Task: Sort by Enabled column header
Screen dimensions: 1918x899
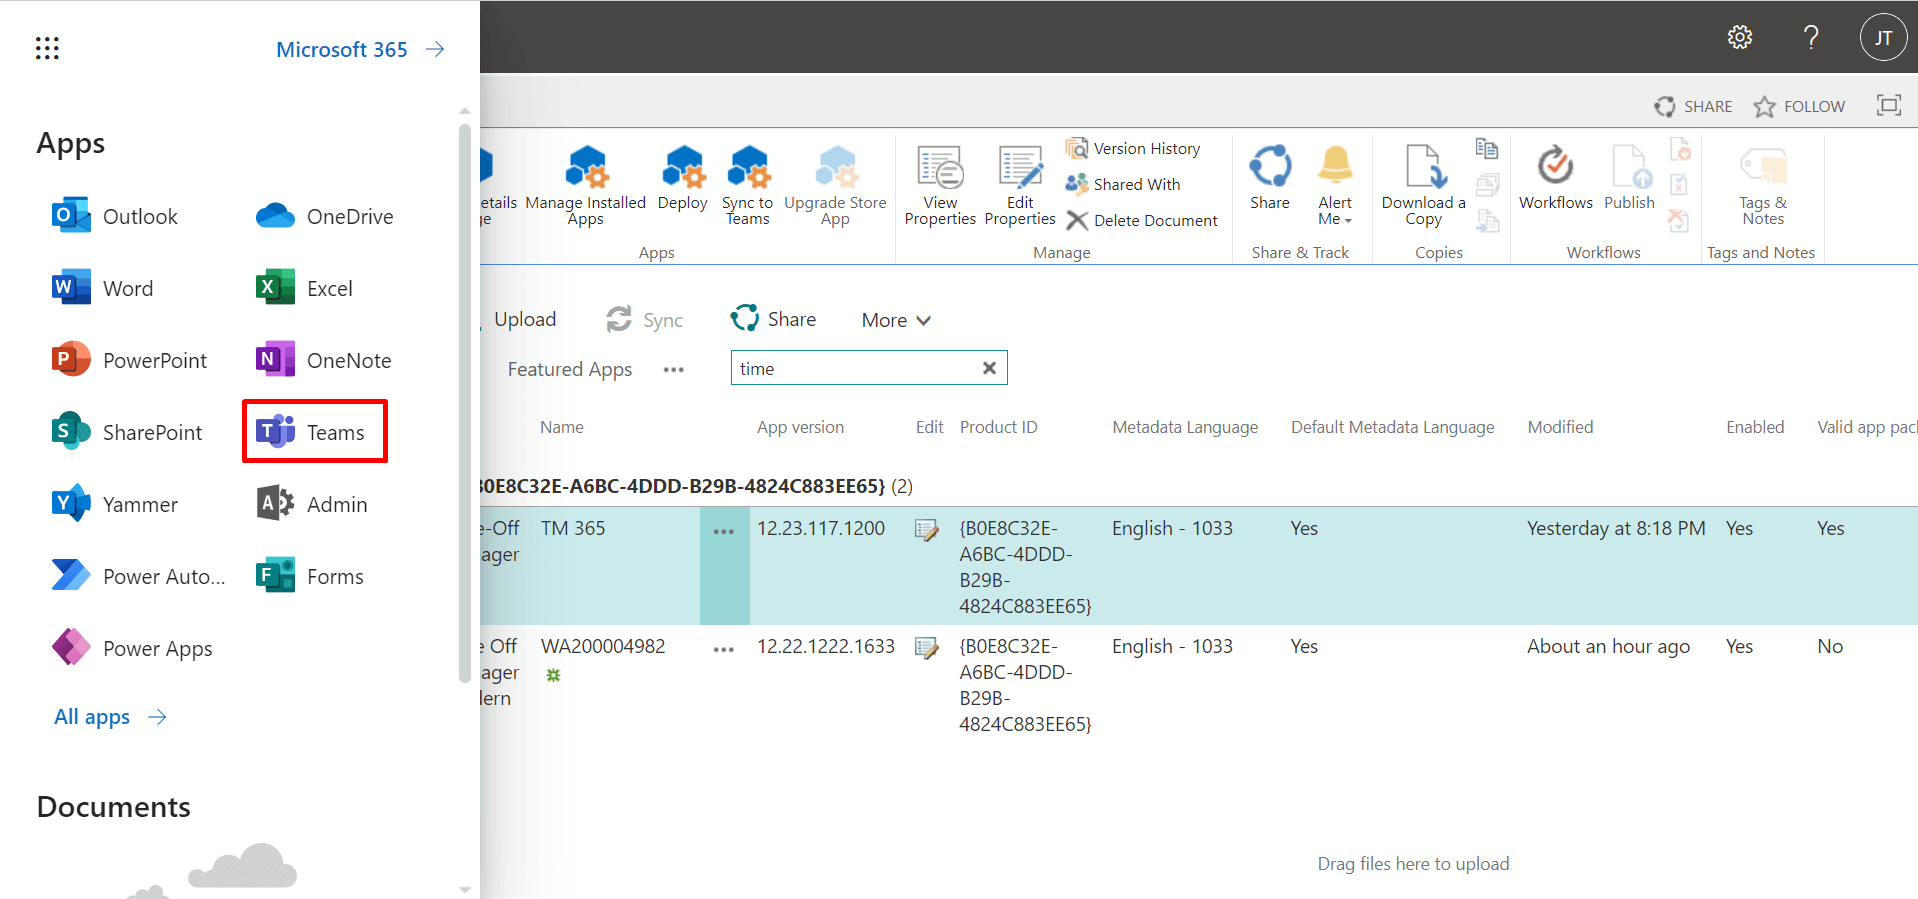Action: pos(1755,427)
